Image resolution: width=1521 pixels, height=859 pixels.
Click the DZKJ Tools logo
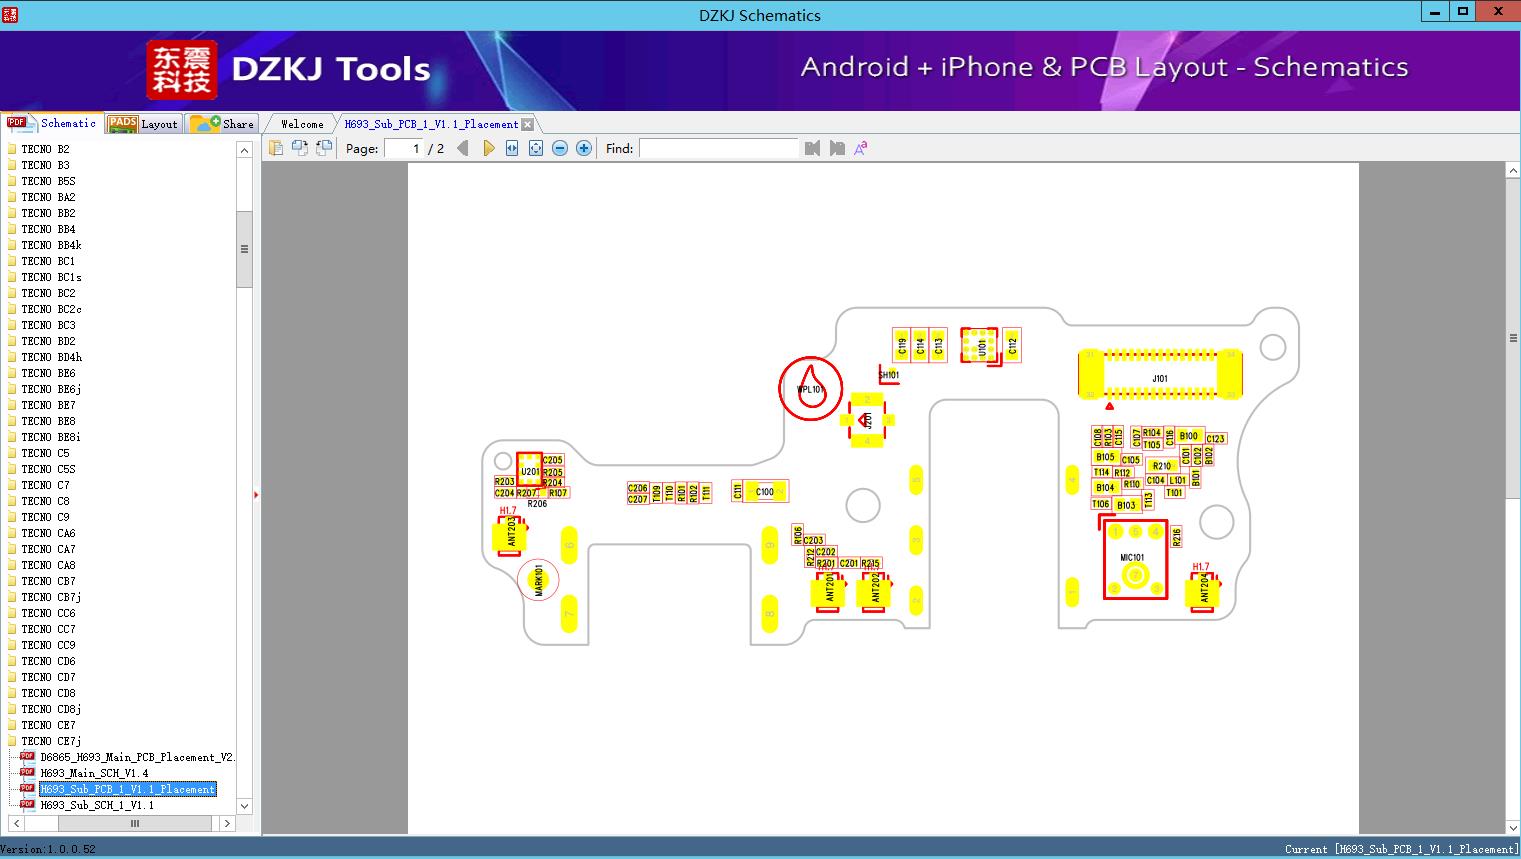point(289,69)
